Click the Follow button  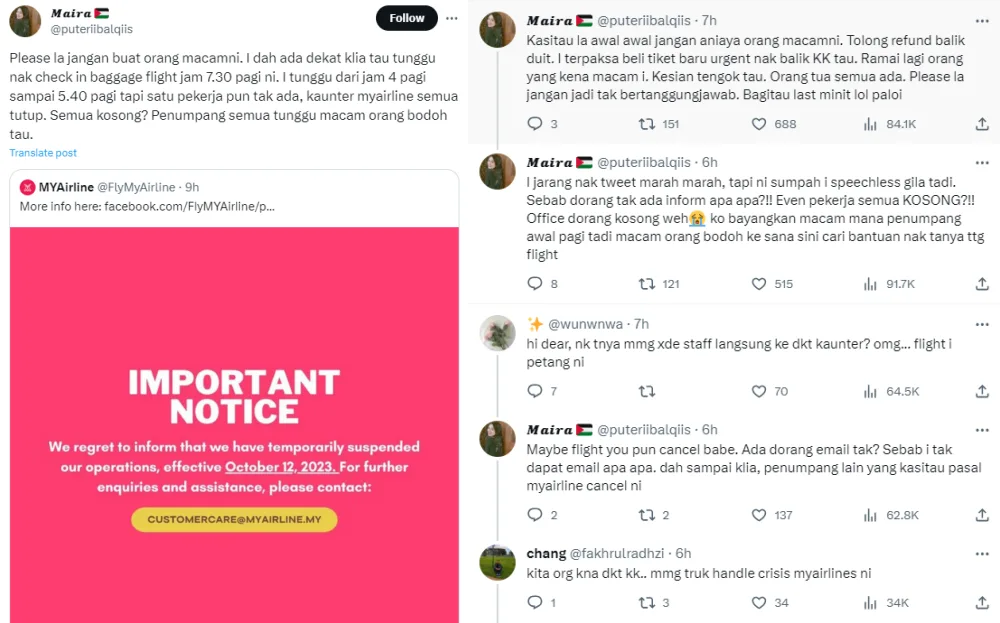pos(406,18)
